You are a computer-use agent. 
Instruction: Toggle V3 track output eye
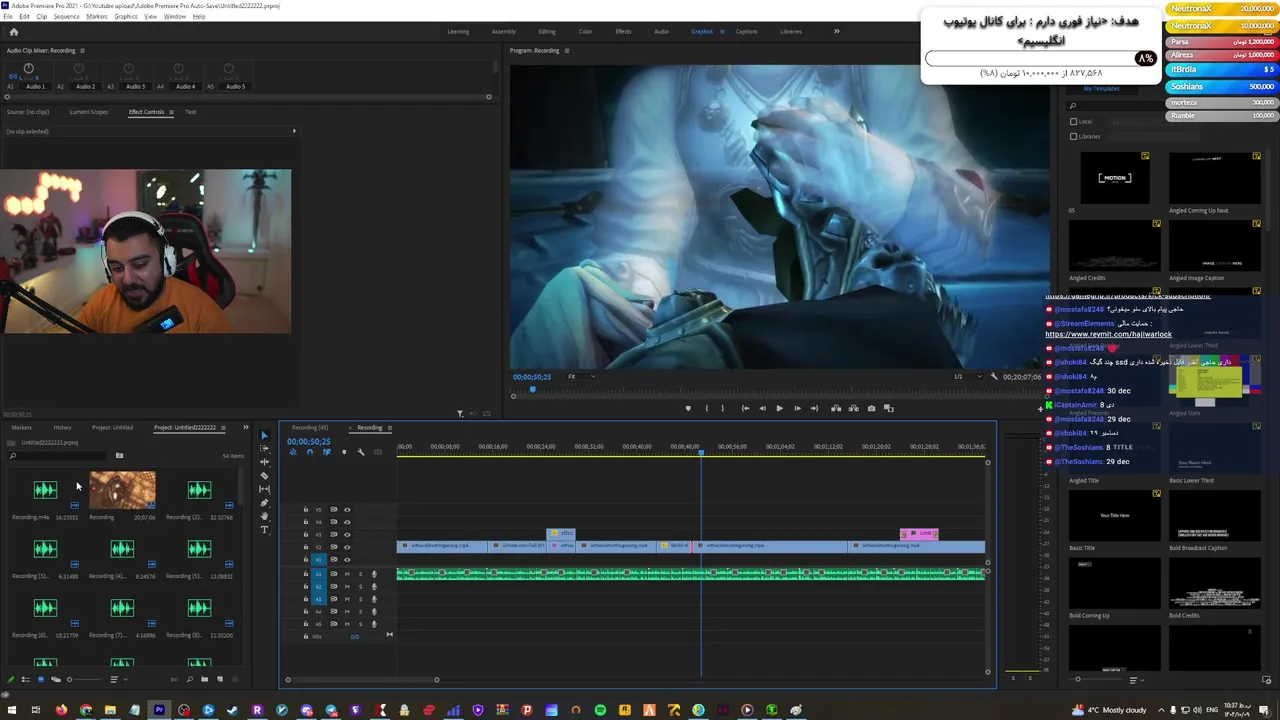[347, 534]
